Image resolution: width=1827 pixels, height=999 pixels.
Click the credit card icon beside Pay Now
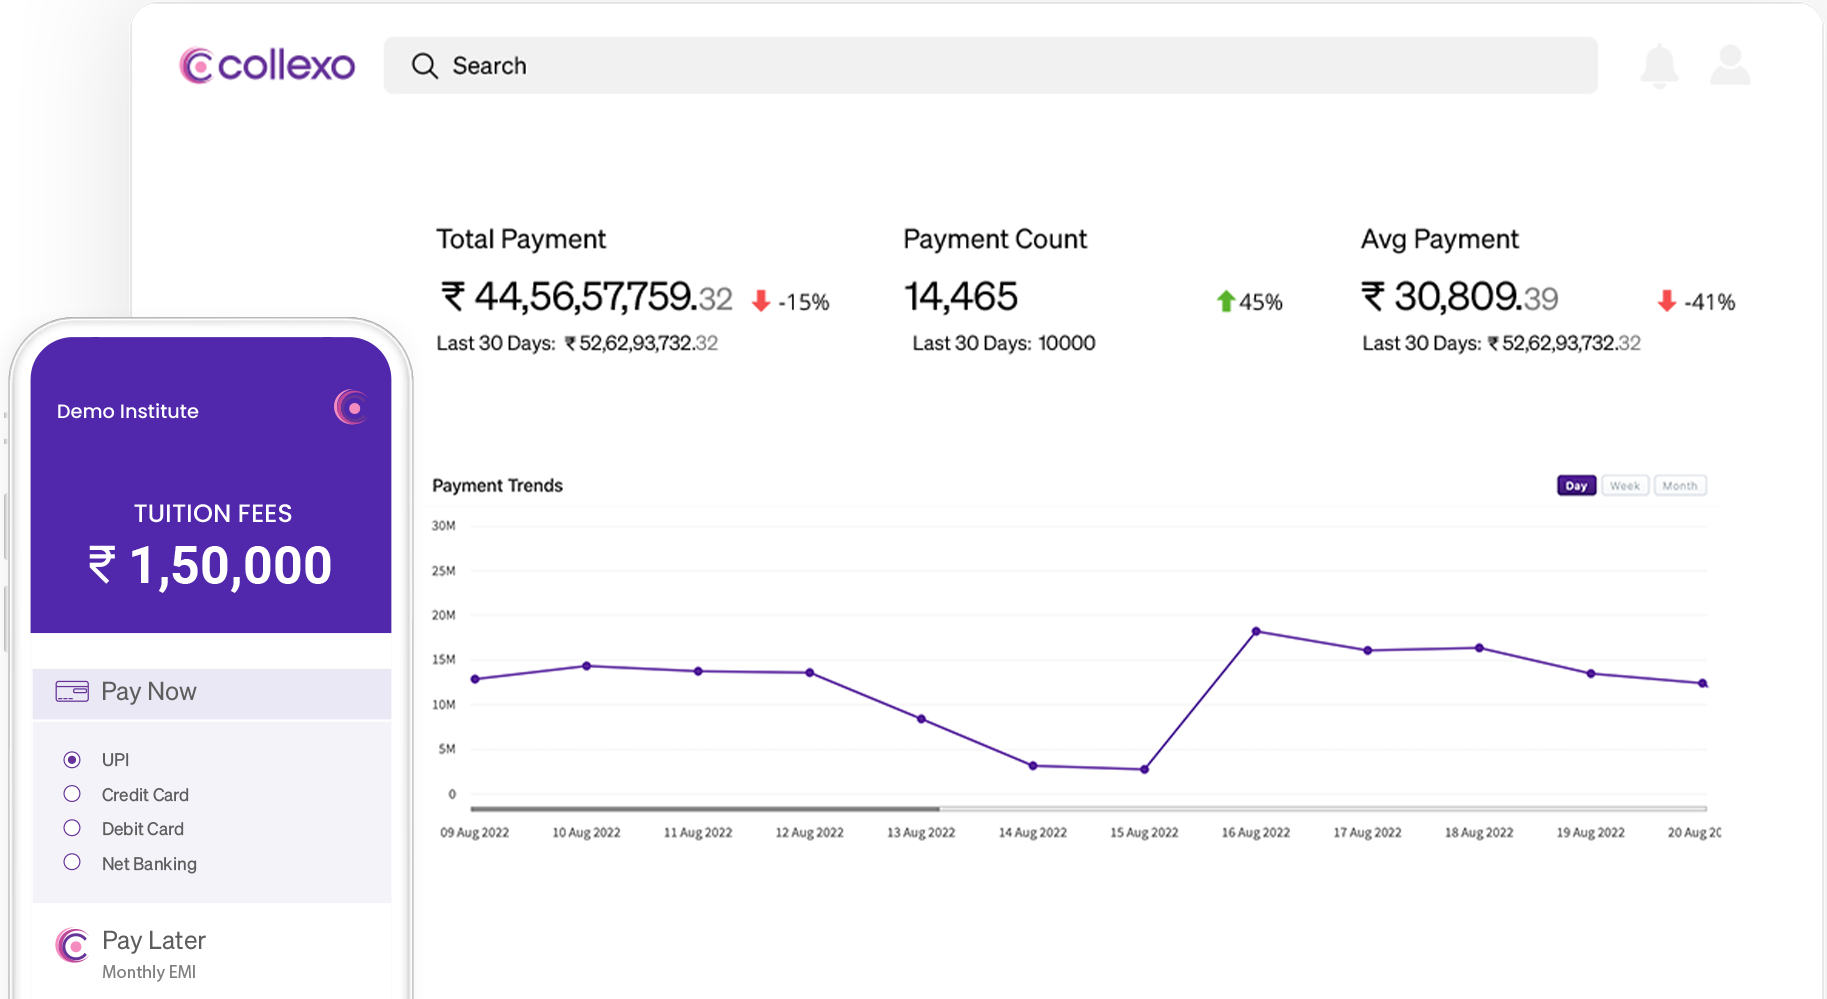tap(72, 692)
